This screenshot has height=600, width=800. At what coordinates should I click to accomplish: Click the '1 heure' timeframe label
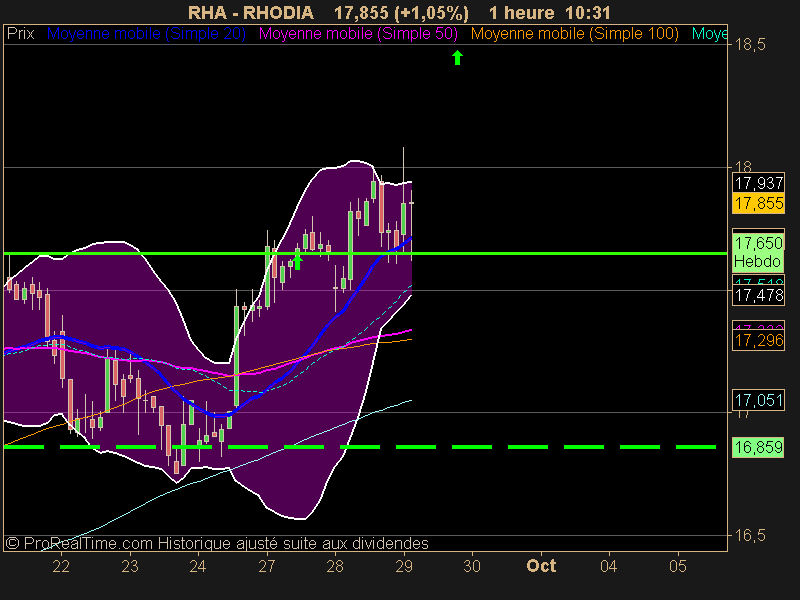tap(521, 13)
